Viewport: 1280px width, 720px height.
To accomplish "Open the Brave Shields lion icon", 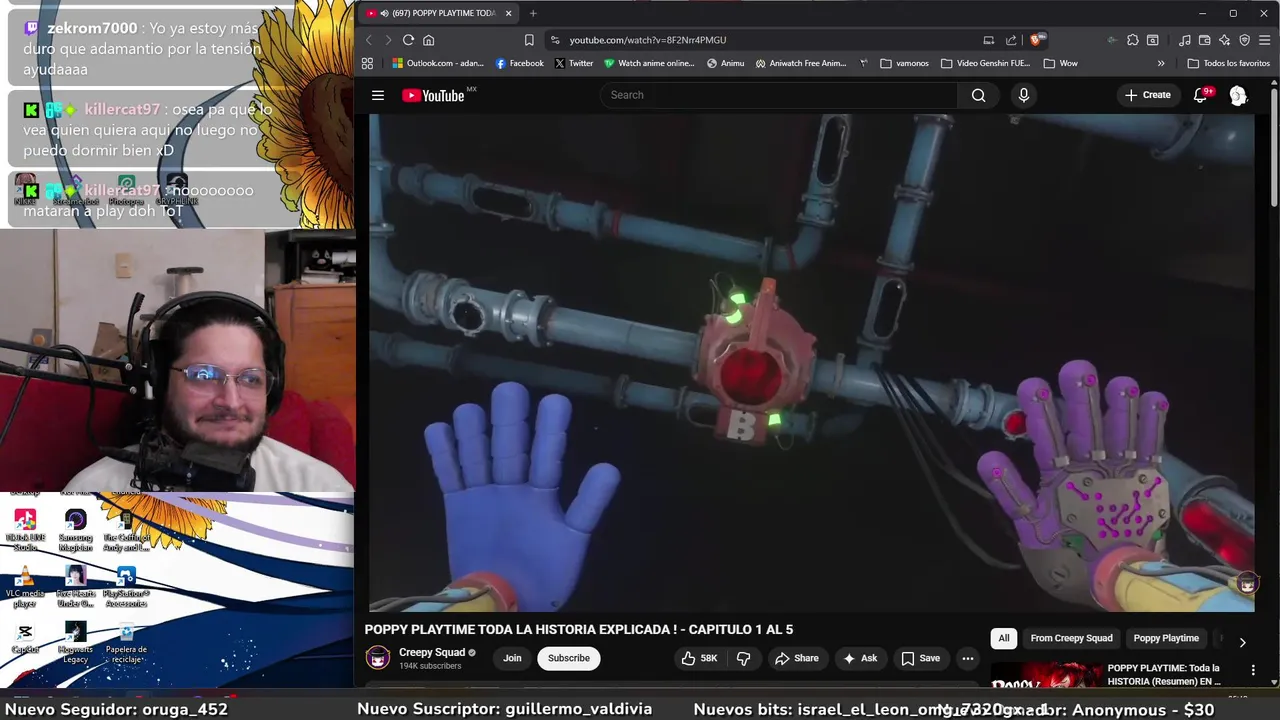I will pyautogui.click(x=1036, y=40).
